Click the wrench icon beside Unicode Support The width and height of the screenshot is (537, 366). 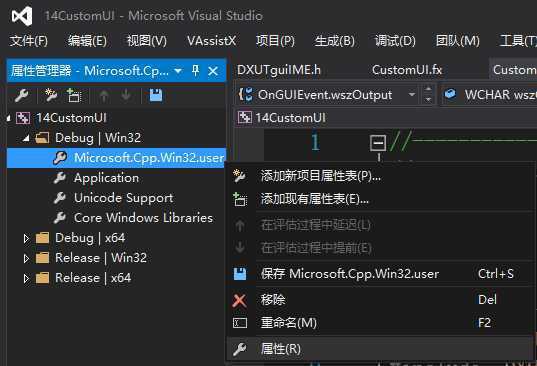pos(60,198)
